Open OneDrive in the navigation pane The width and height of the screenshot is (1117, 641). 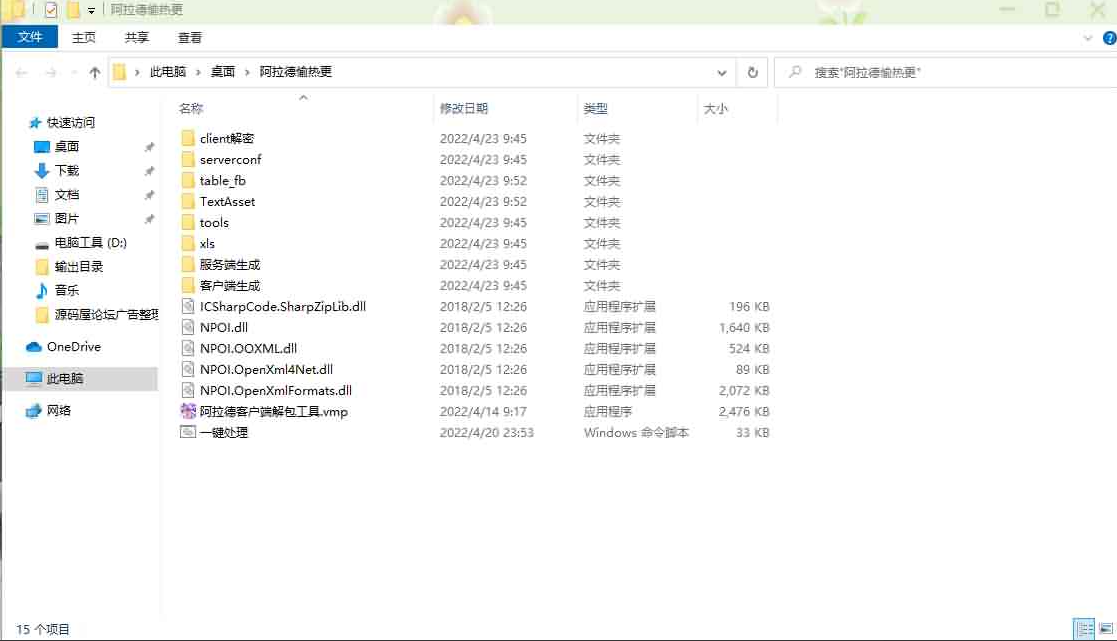[73, 347]
